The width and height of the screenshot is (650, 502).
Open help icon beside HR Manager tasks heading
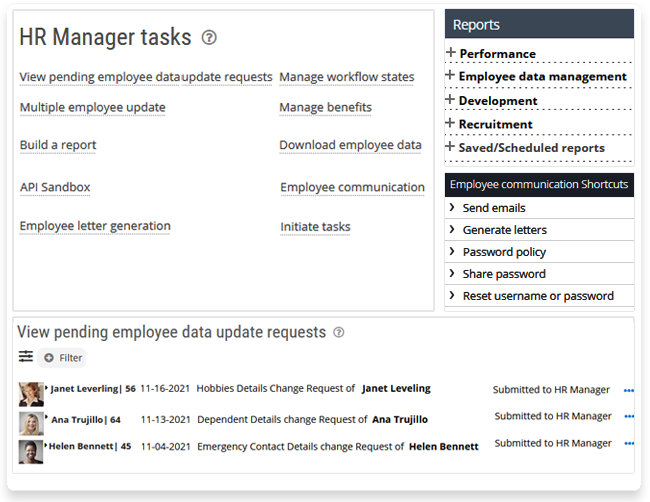(x=209, y=38)
